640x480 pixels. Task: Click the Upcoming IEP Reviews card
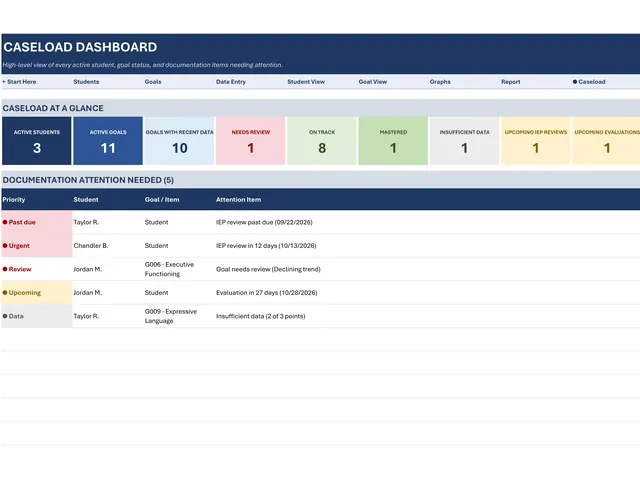click(536, 141)
